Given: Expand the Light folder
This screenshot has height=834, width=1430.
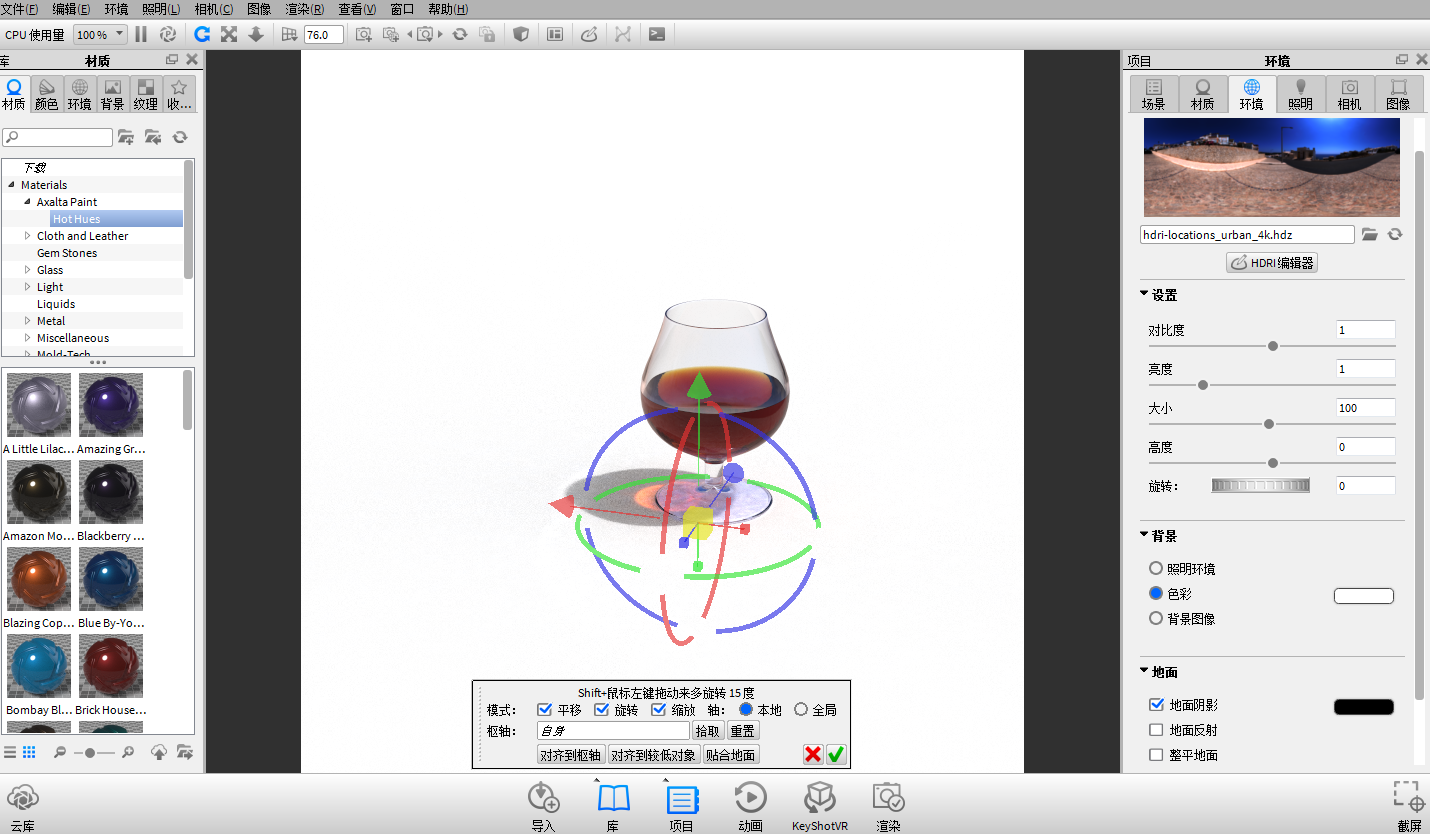Looking at the screenshot, I should 28,287.
